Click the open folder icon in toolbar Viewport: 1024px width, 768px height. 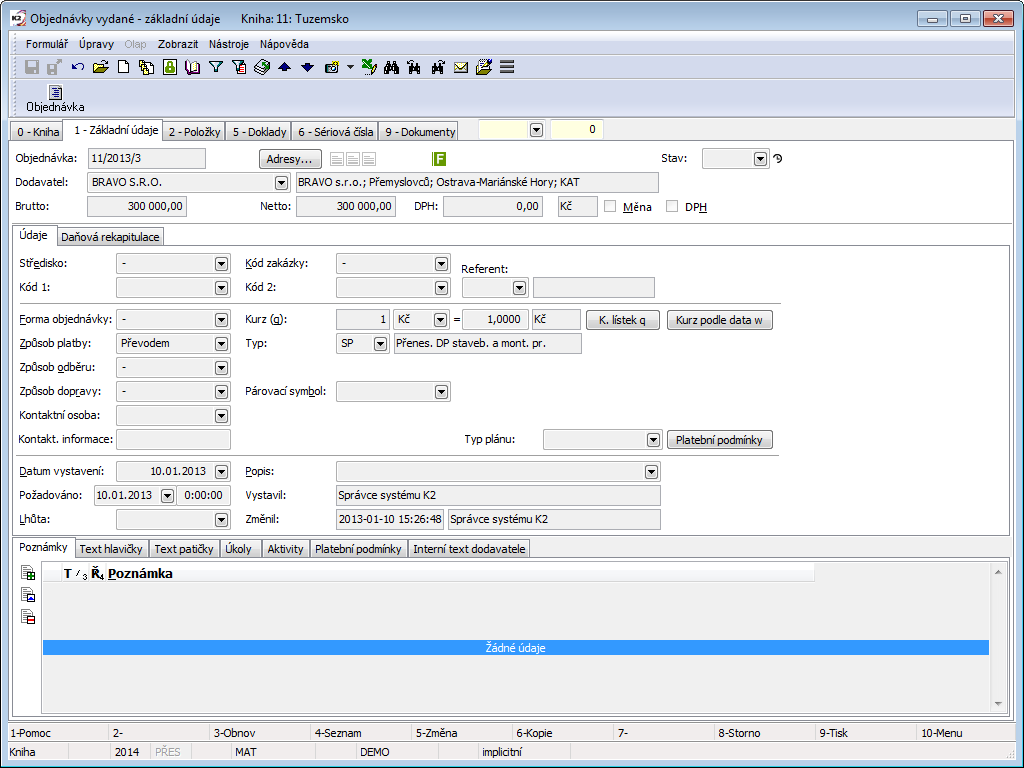(x=100, y=67)
